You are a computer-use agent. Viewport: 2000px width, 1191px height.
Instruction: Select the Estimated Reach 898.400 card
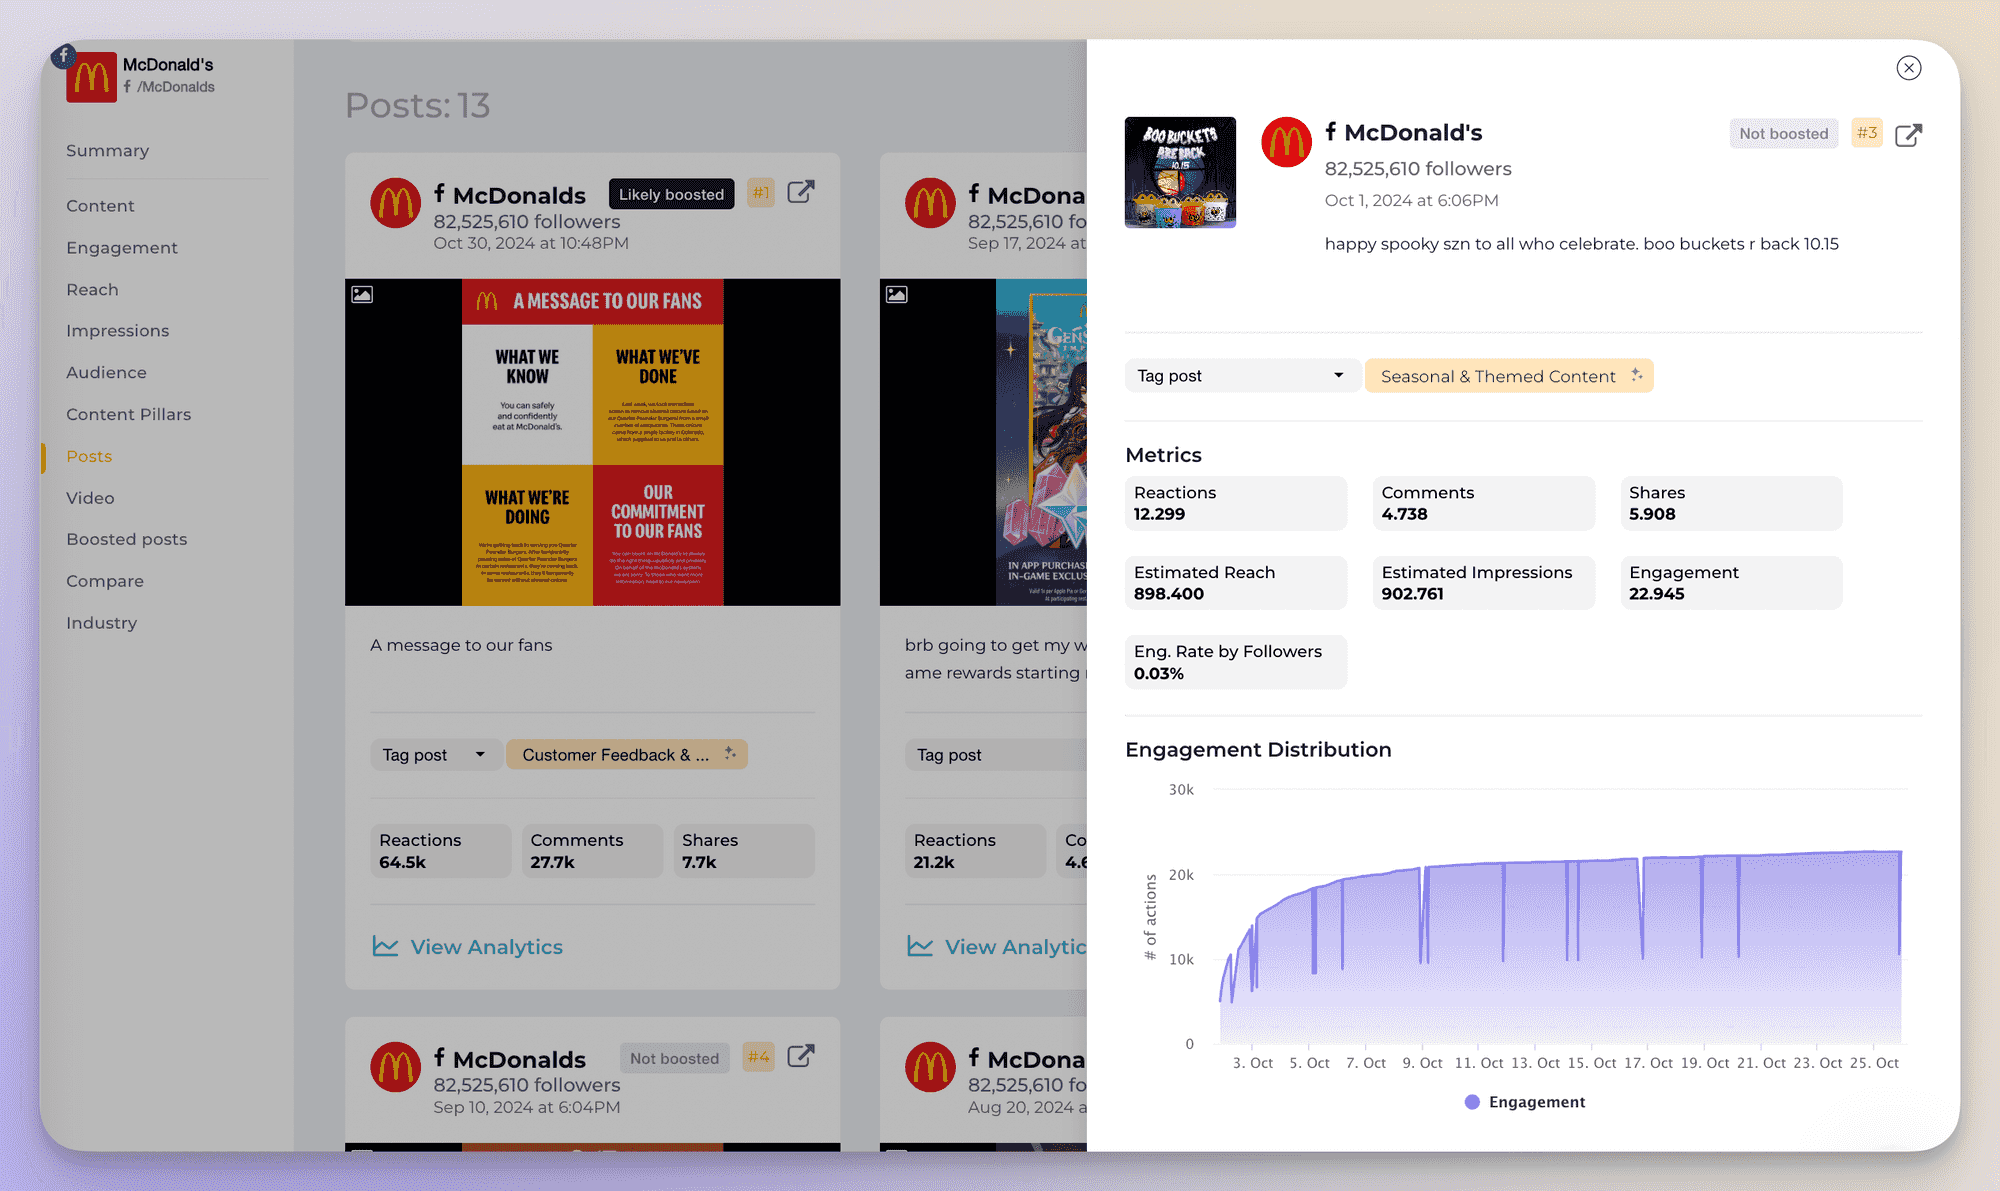click(x=1236, y=583)
